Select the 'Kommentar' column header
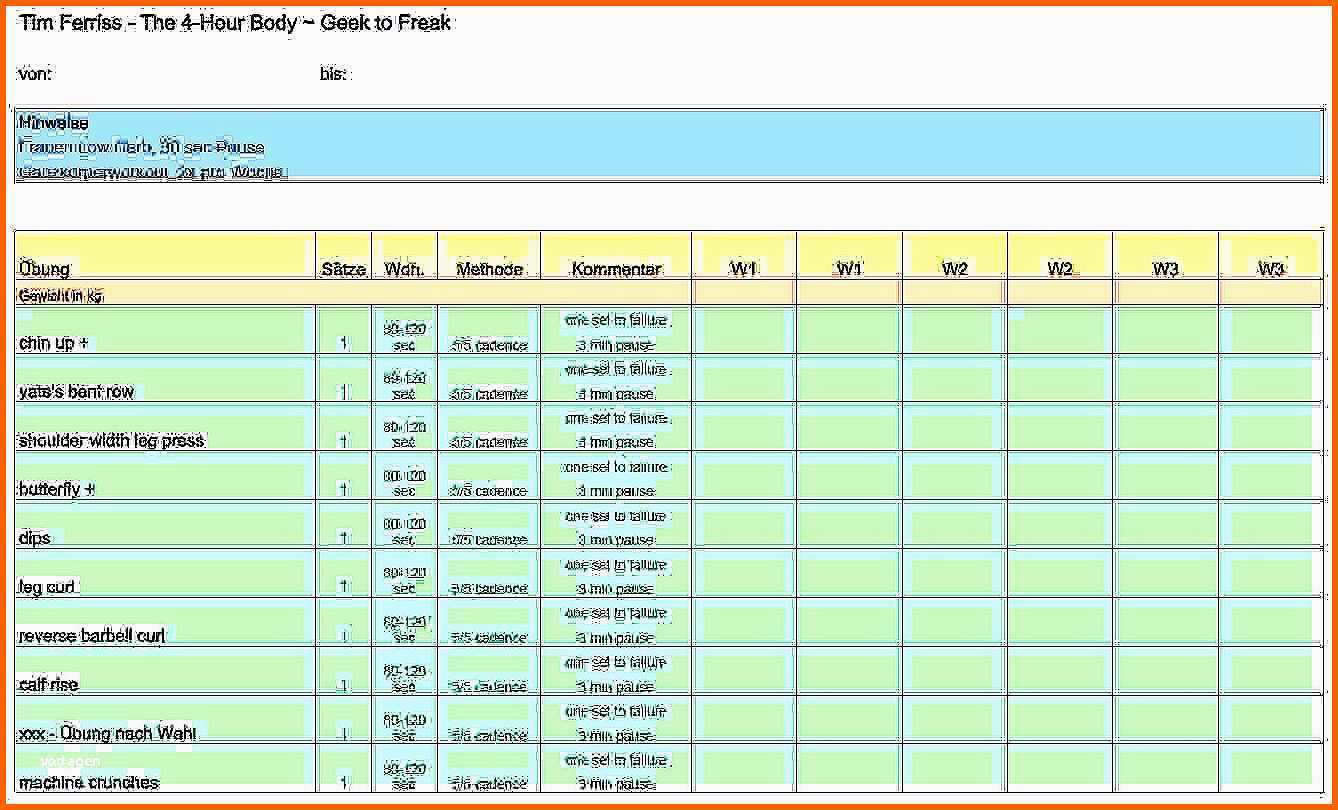This screenshot has width=1338, height=810. [x=616, y=256]
